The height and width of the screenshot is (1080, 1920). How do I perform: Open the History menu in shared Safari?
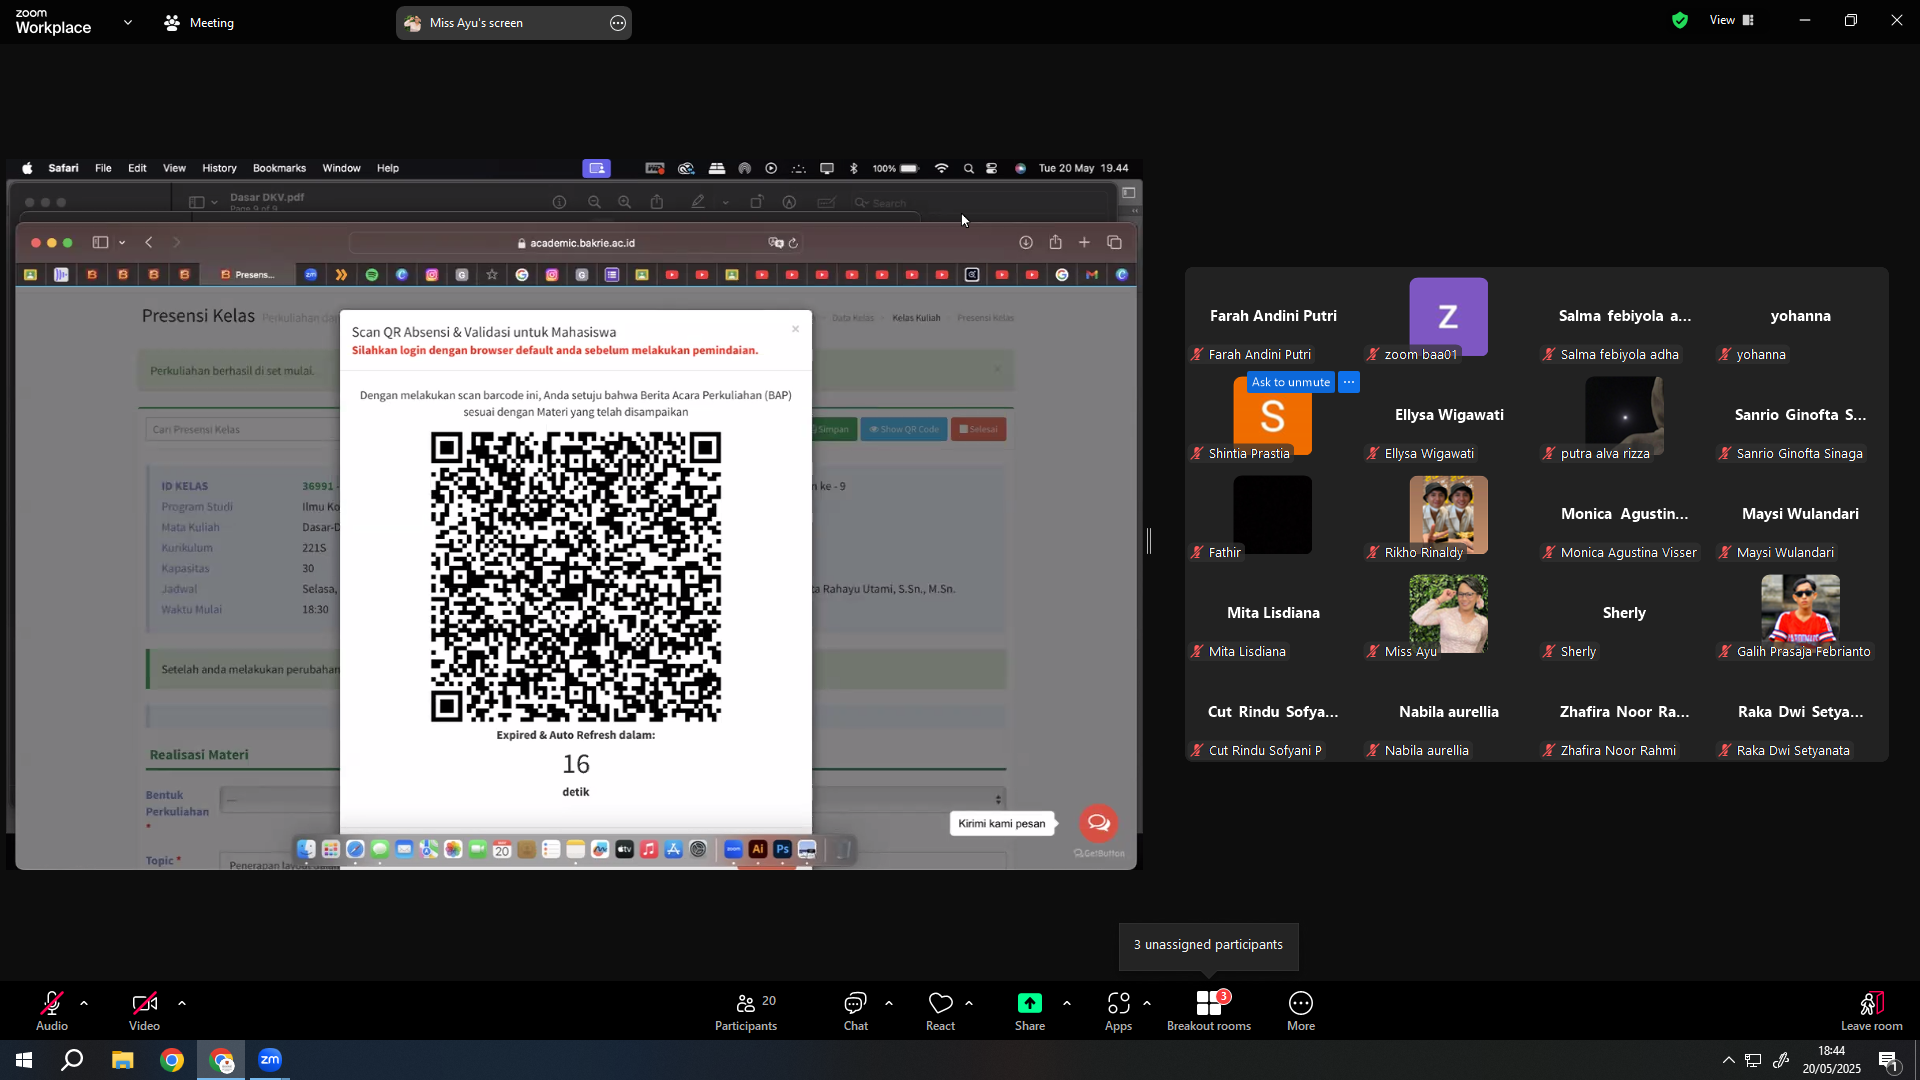coord(219,168)
